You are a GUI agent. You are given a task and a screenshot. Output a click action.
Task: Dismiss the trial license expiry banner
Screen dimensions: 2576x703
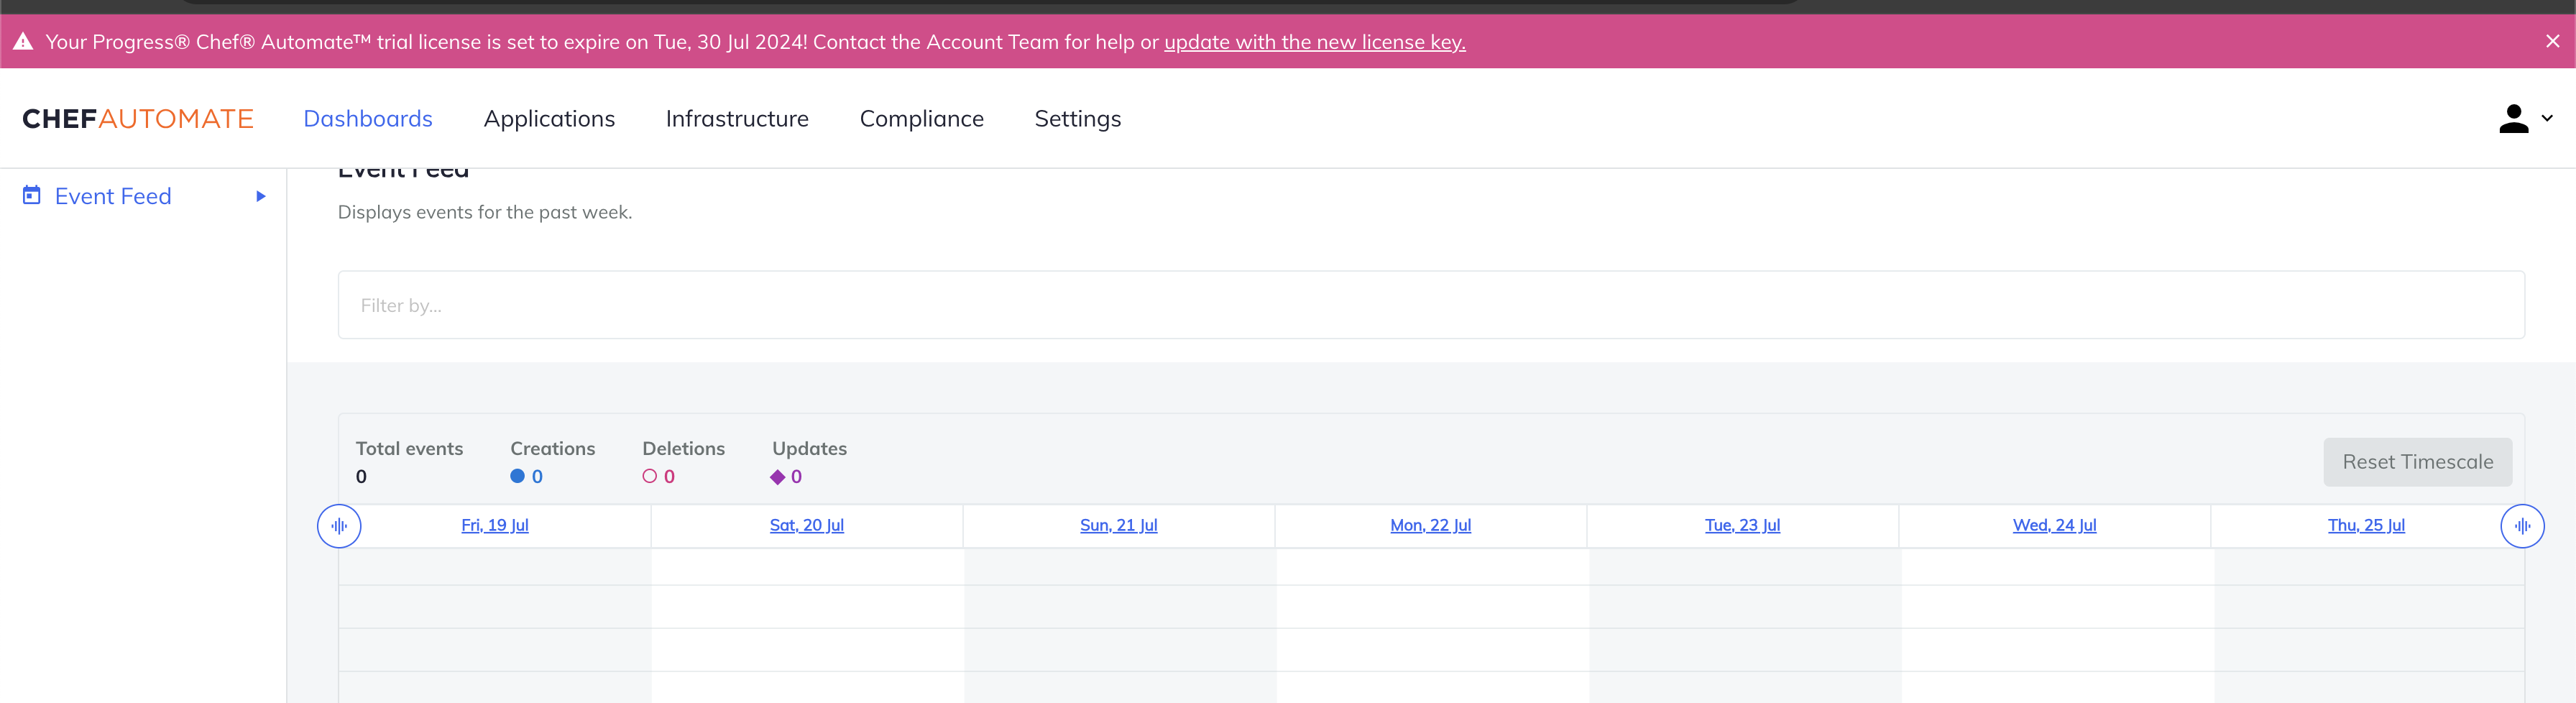2553,41
